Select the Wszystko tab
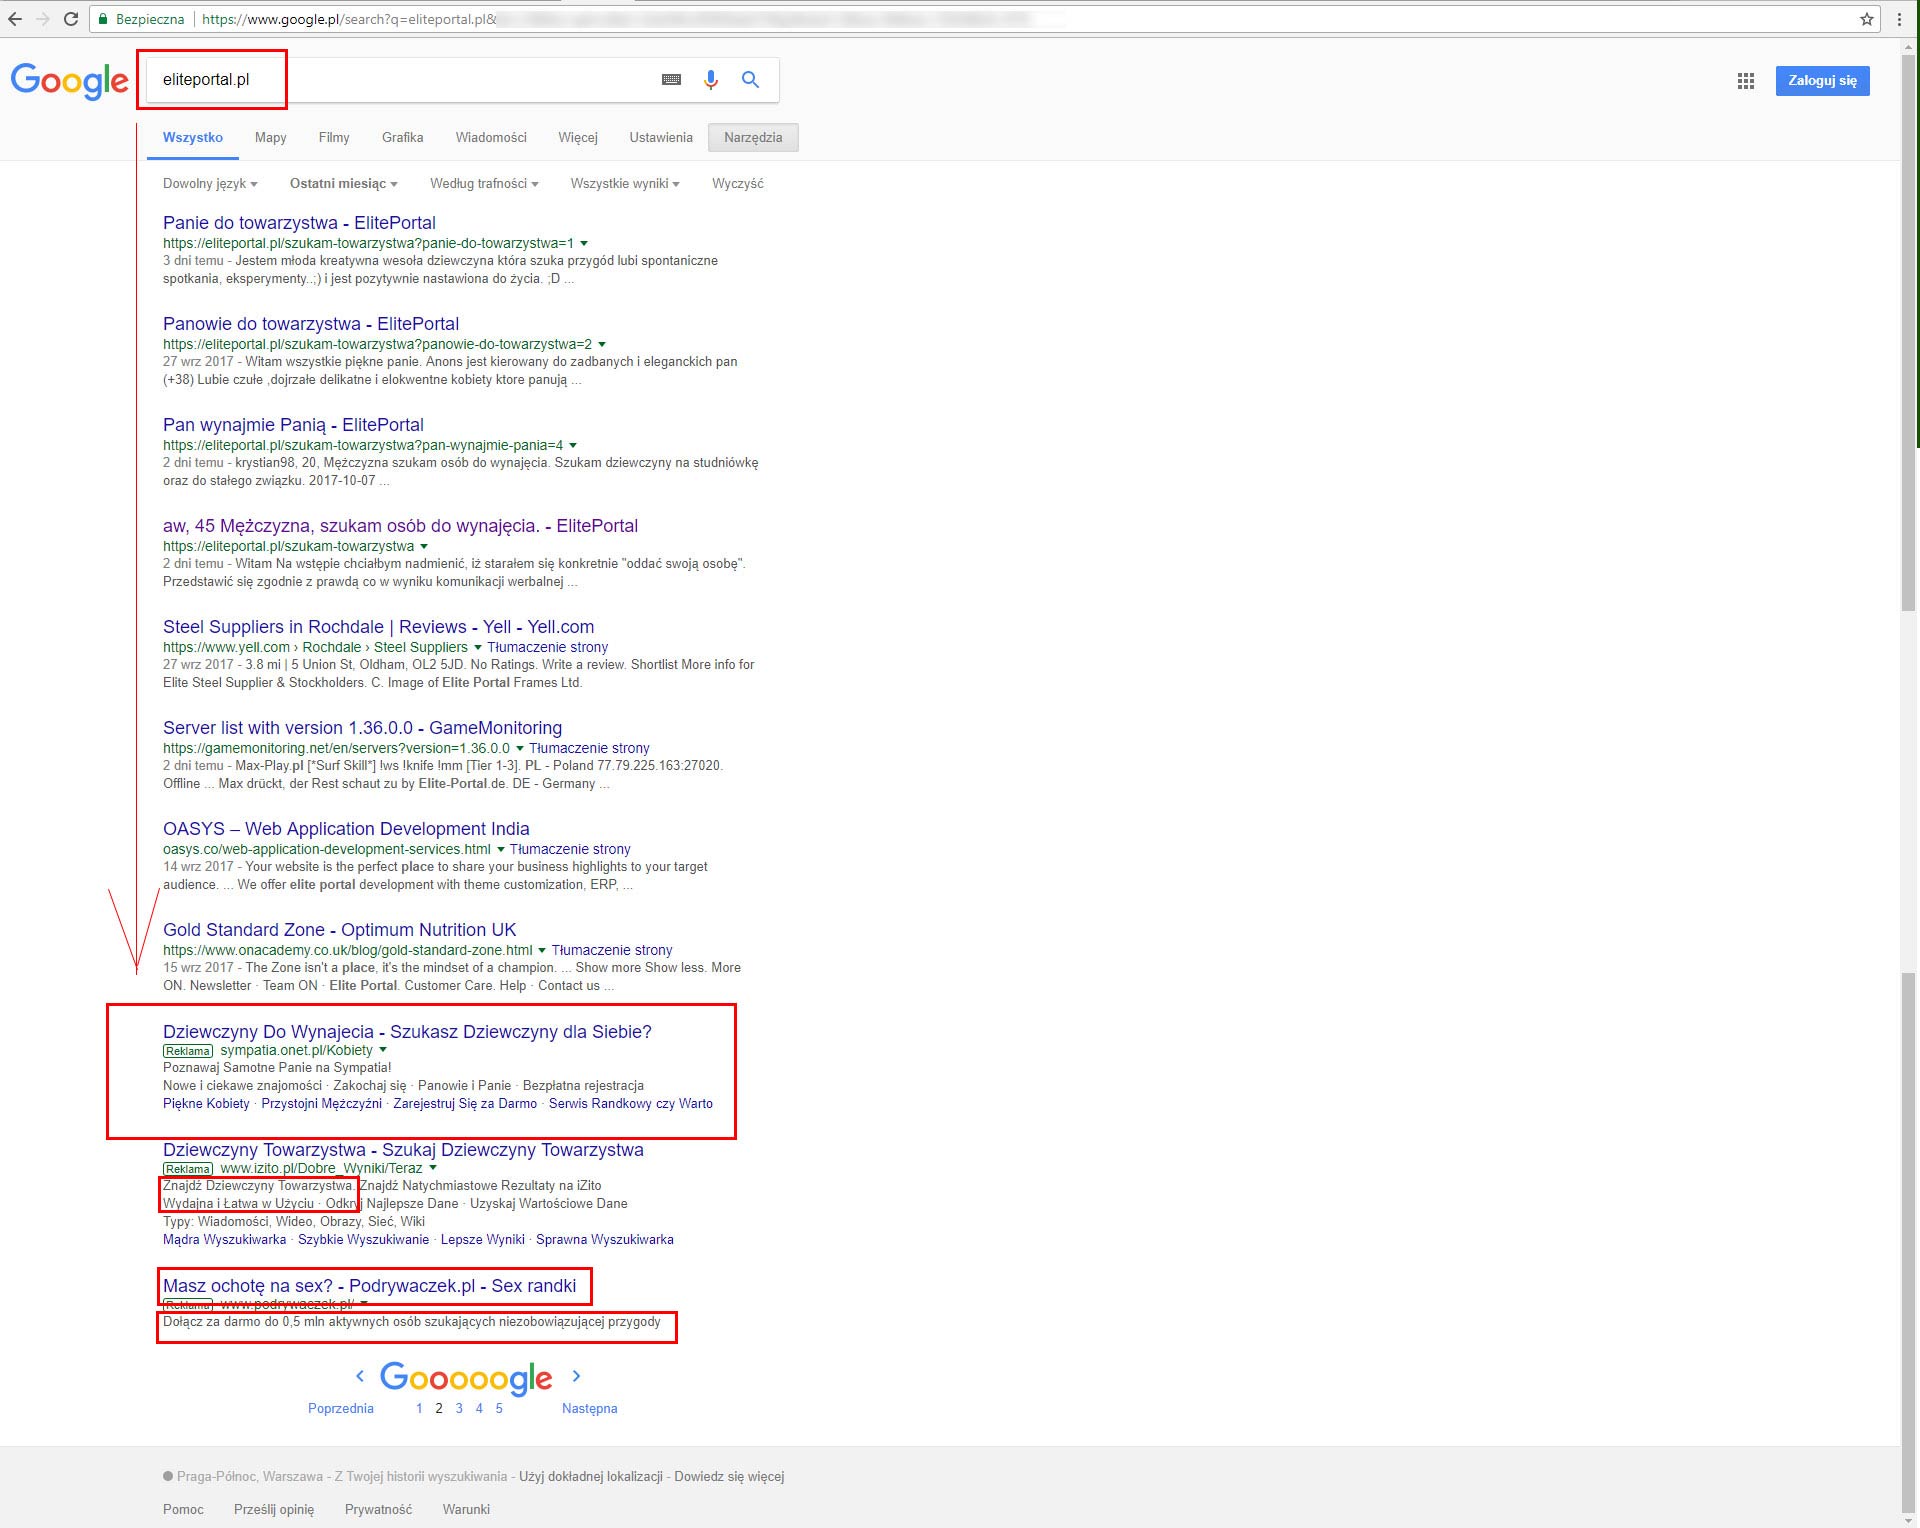The image size is (1920, 1528). tap(193, 138)
